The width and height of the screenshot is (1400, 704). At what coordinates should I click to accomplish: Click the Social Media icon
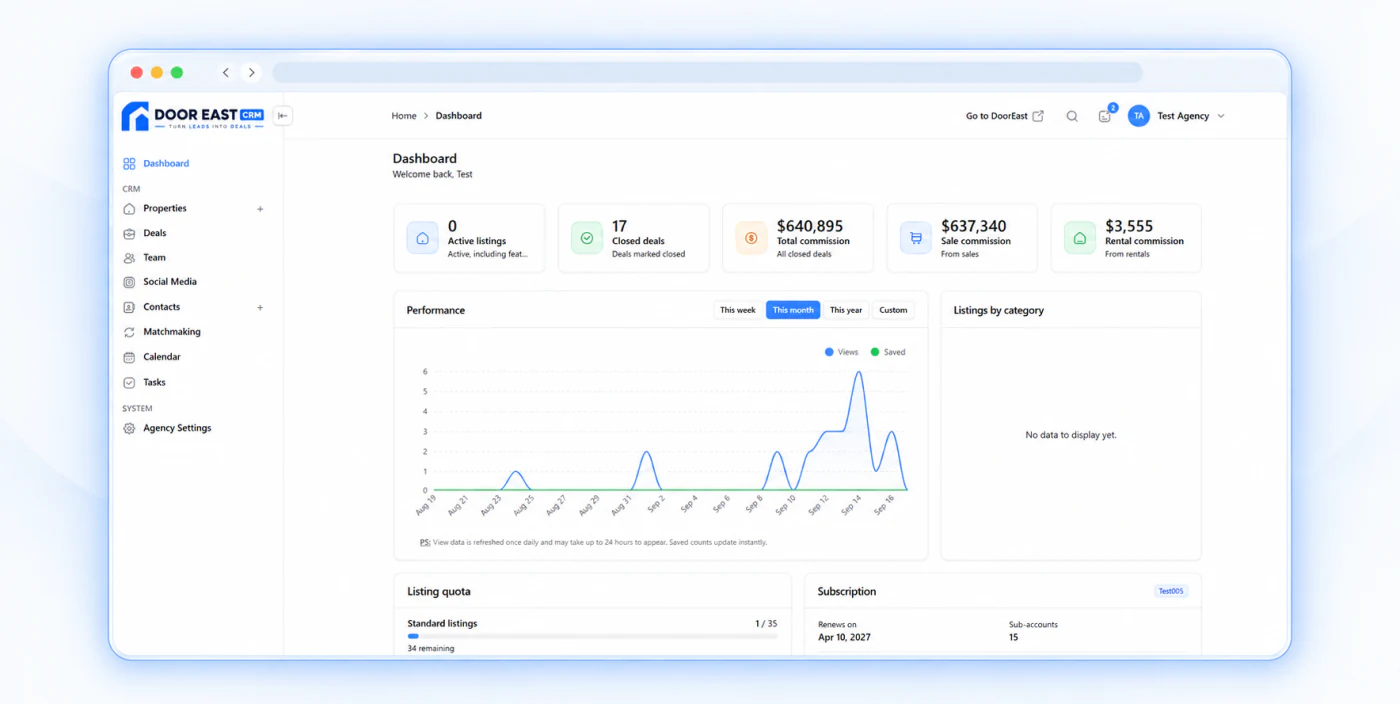coord(129,282)
